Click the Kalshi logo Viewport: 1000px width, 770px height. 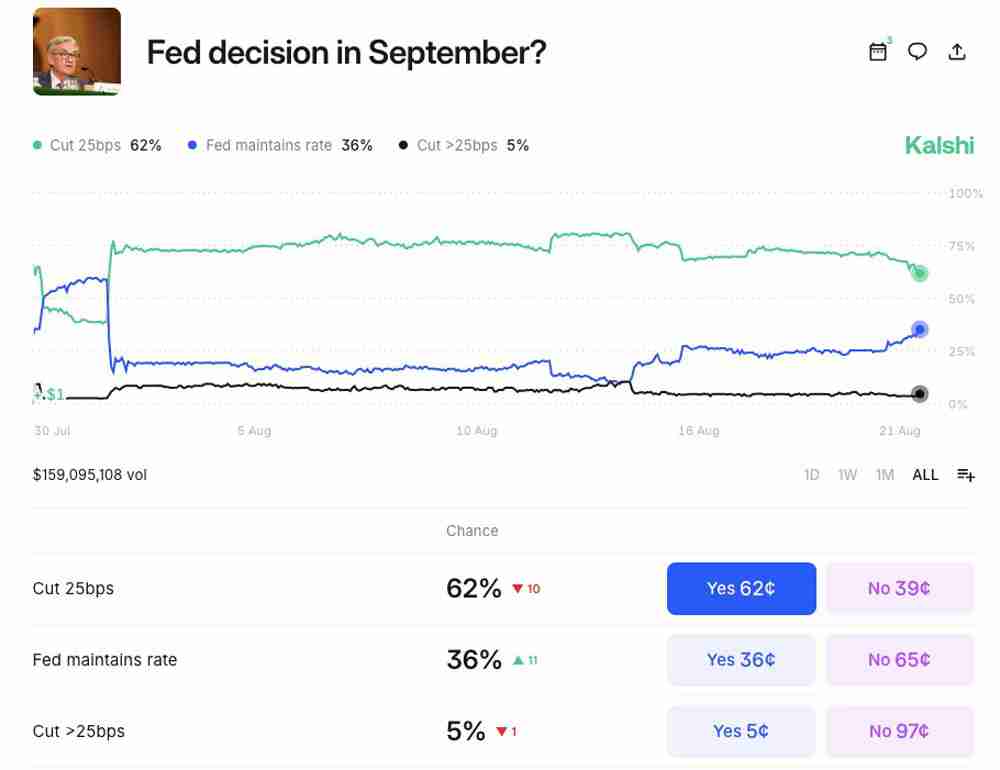pyautogui.click(x=939, y=145)
